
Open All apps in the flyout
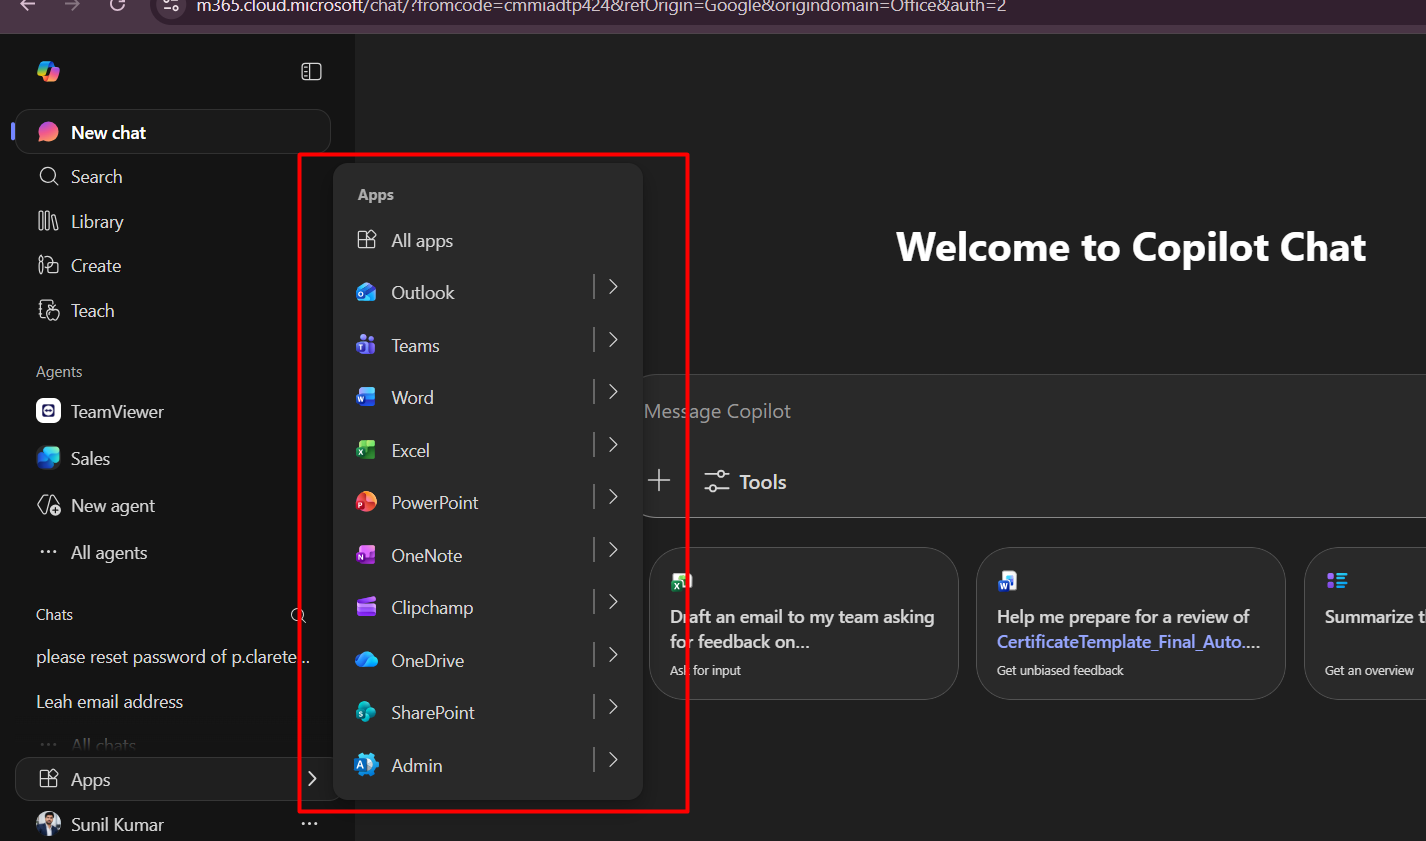click(421, 241)
